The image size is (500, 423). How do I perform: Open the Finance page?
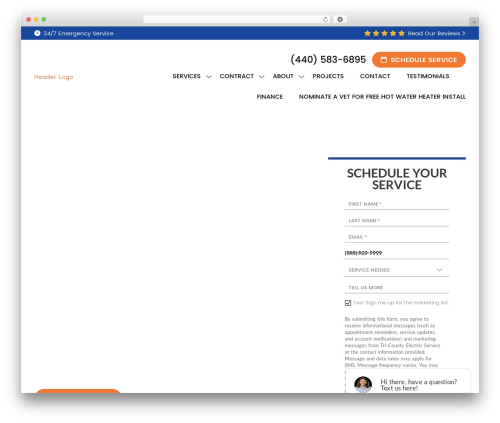point(270,97)
